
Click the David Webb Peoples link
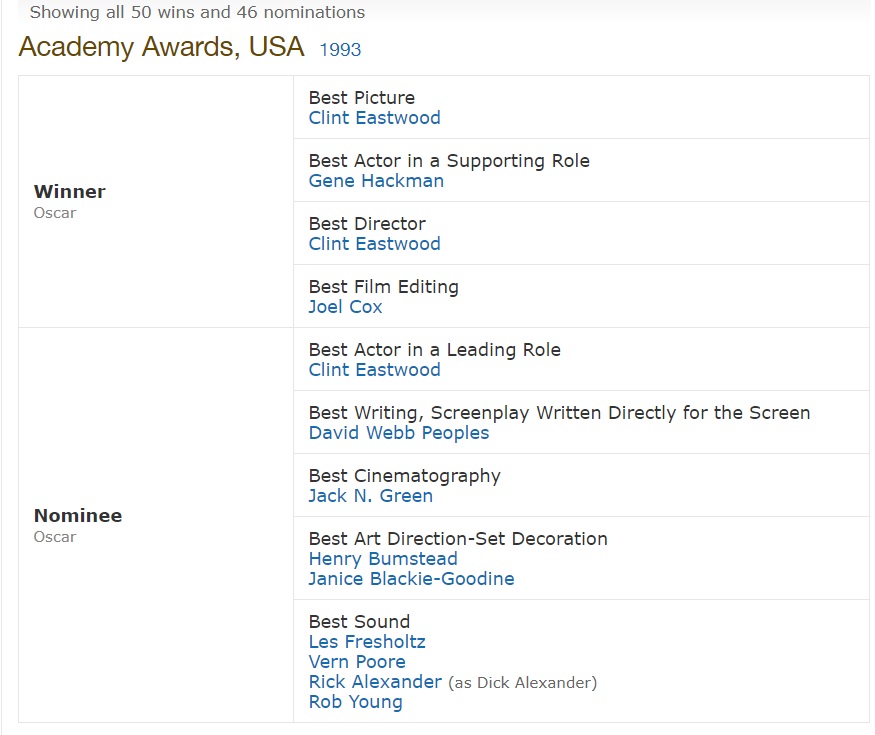(x=399, y=433)
